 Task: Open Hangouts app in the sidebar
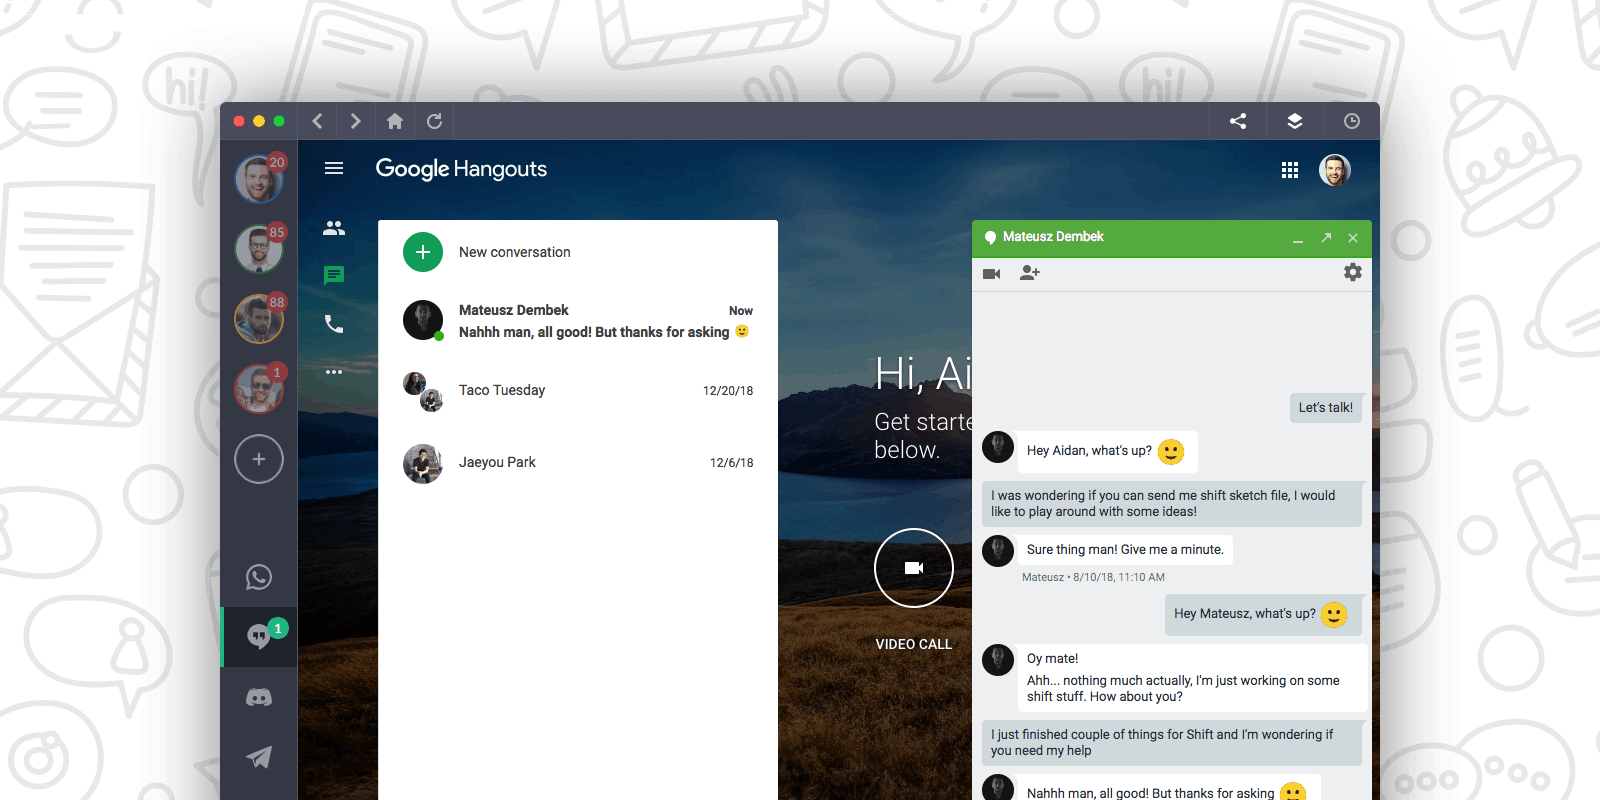(260, 637)
